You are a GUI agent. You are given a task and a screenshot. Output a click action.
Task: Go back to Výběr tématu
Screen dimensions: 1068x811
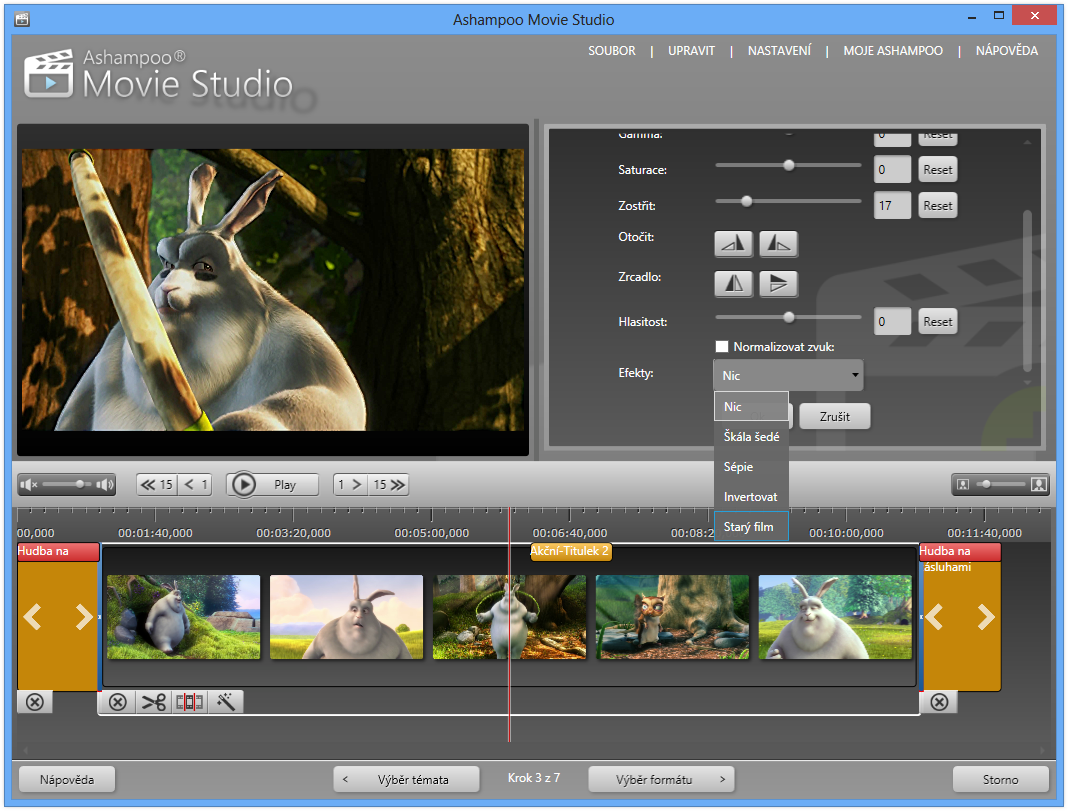(407, 779)
